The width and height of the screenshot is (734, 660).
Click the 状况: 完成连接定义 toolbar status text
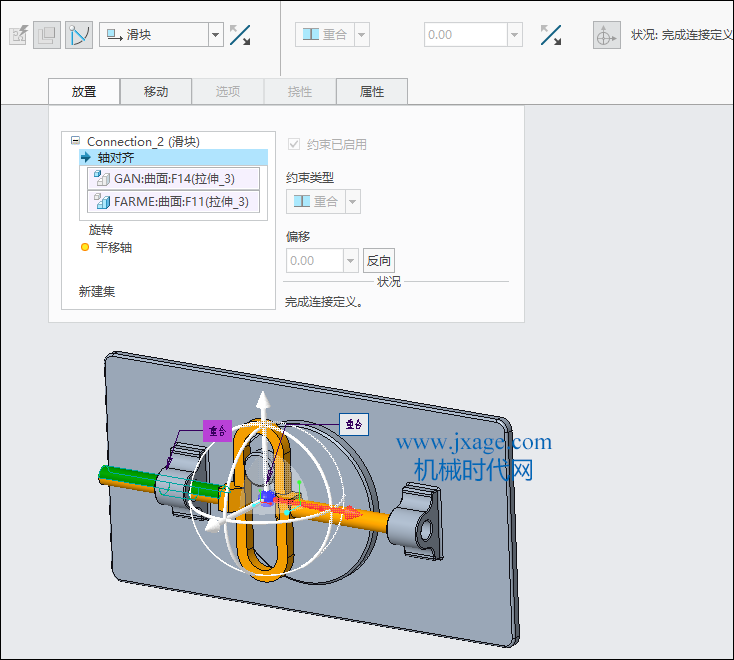(x=682, y=35)
